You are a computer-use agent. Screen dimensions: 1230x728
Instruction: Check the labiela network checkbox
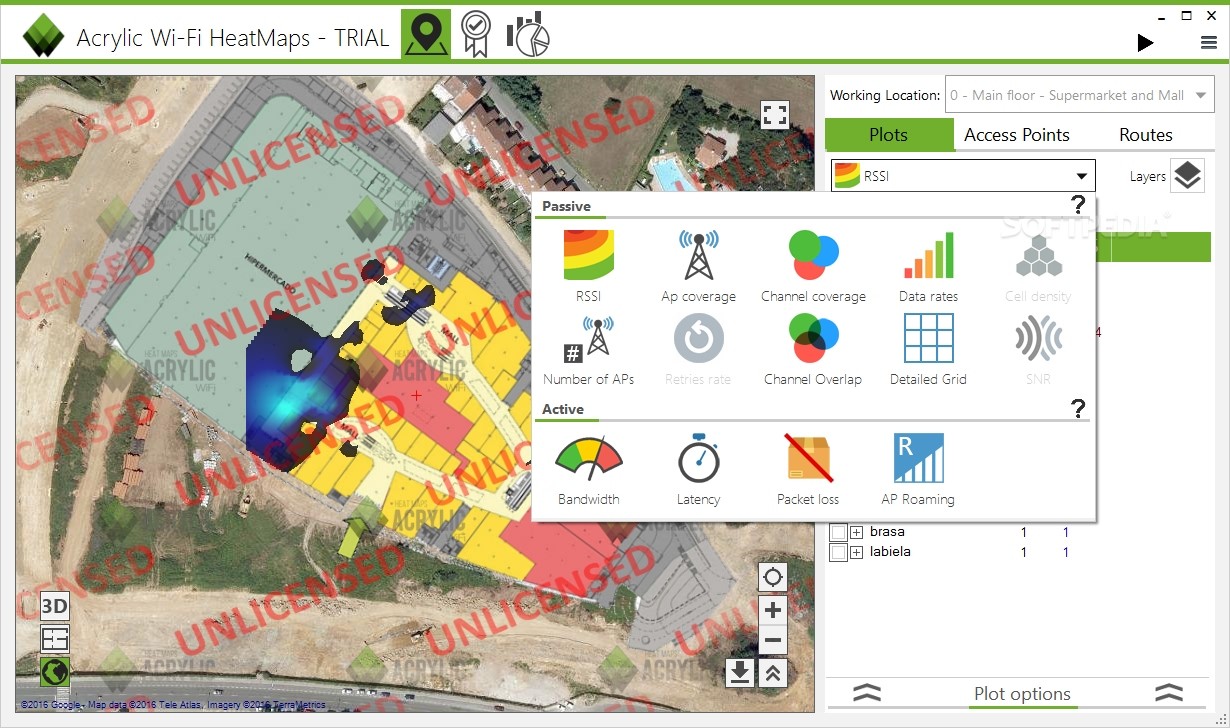839,552
